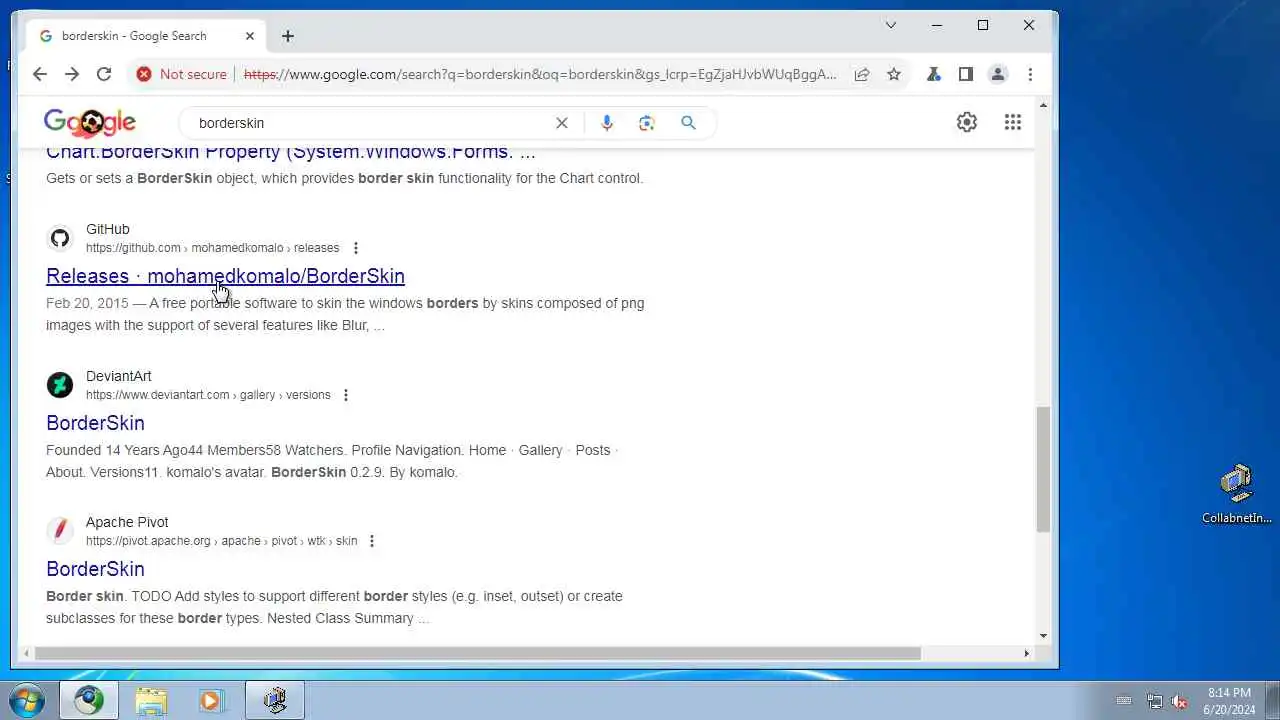Clear the search query with X
This screenshot has width=1280, height=720.
(562, 123)
